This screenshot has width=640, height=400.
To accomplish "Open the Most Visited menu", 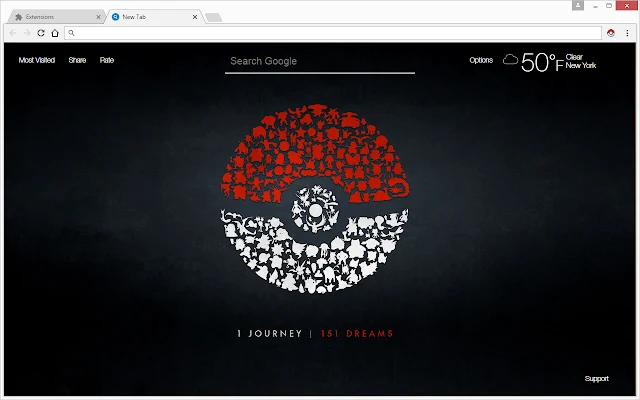I will coord(37,60).
